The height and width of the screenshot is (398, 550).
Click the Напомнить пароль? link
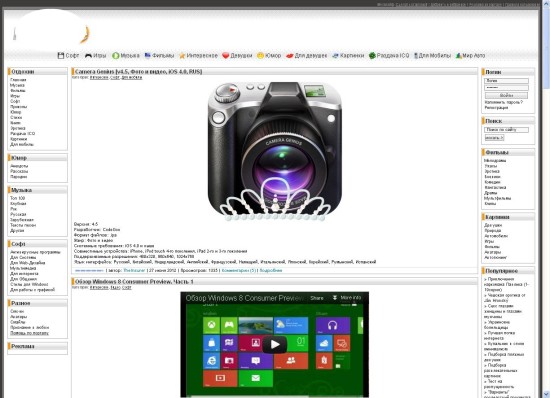tap(504, 102)
